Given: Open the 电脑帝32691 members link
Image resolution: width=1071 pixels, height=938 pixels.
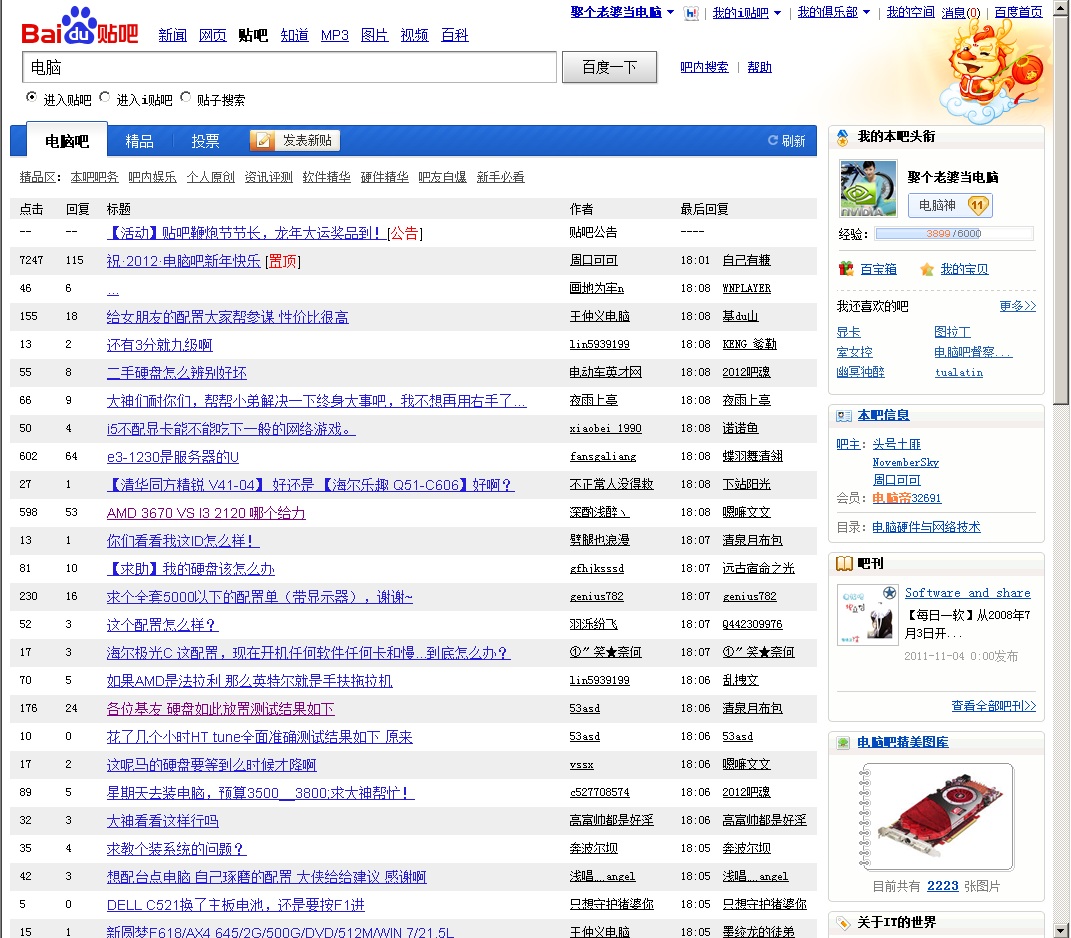Looking at the screenshot, I should 906,498.
